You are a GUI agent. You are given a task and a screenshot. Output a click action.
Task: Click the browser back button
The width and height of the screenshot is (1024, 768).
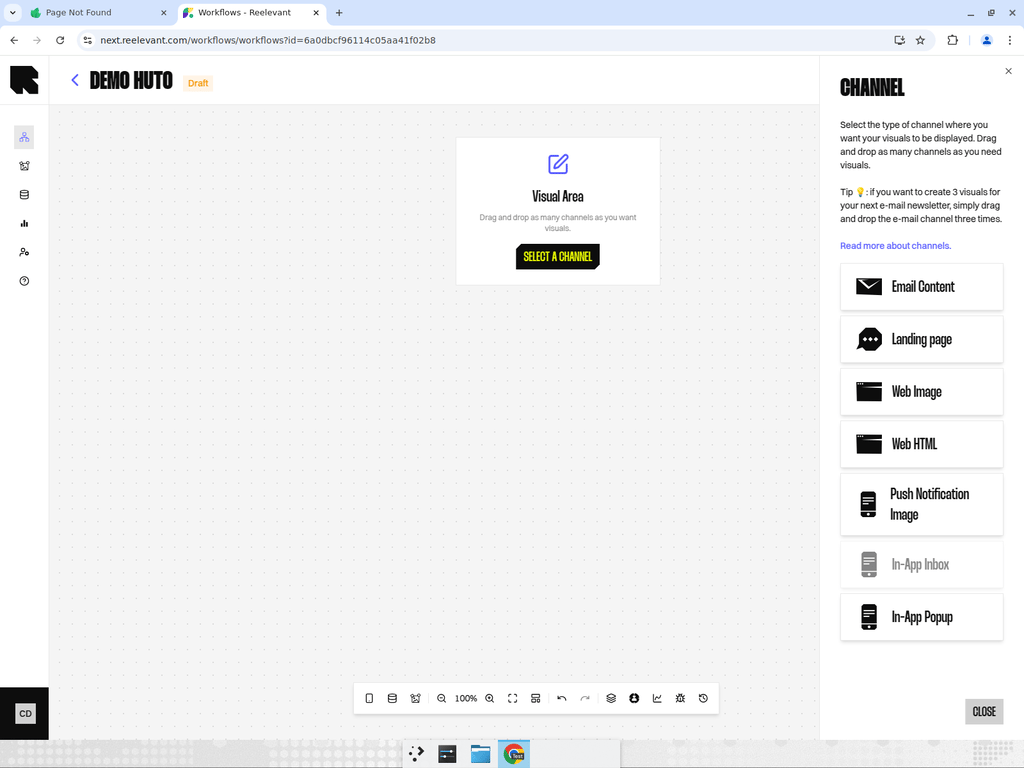point(14,40)
